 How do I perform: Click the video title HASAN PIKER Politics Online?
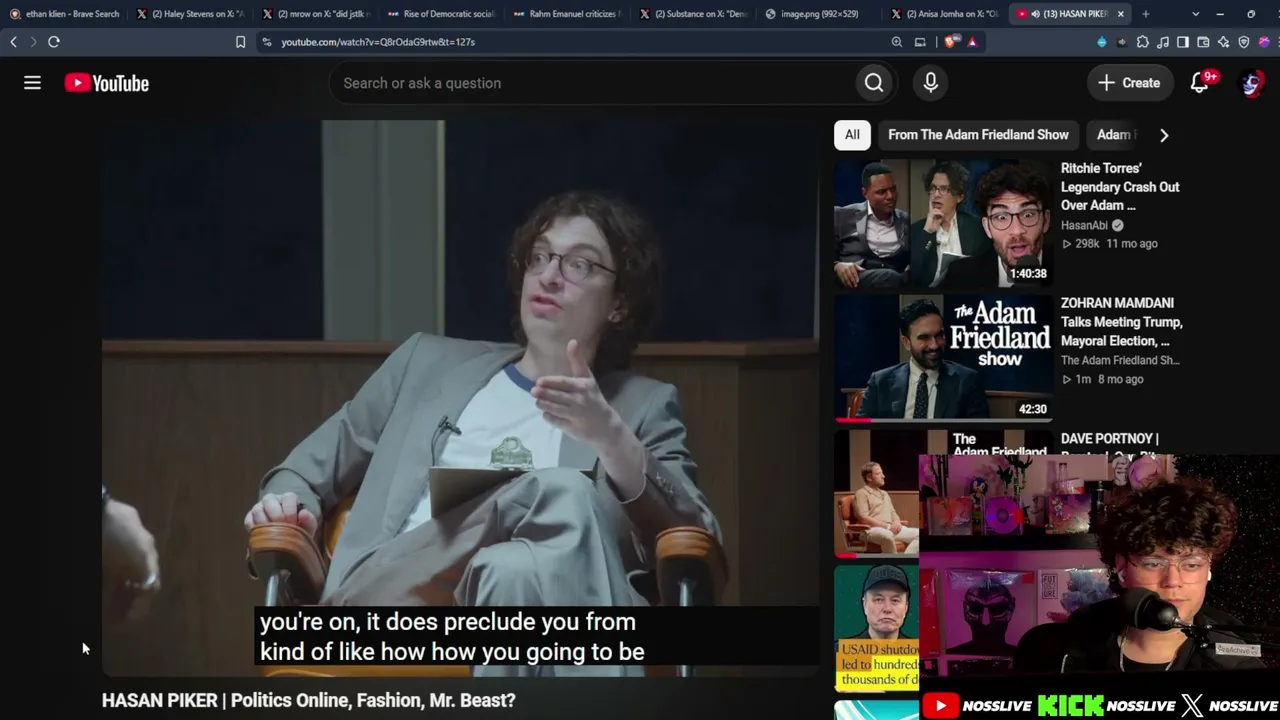pos(308,700)
